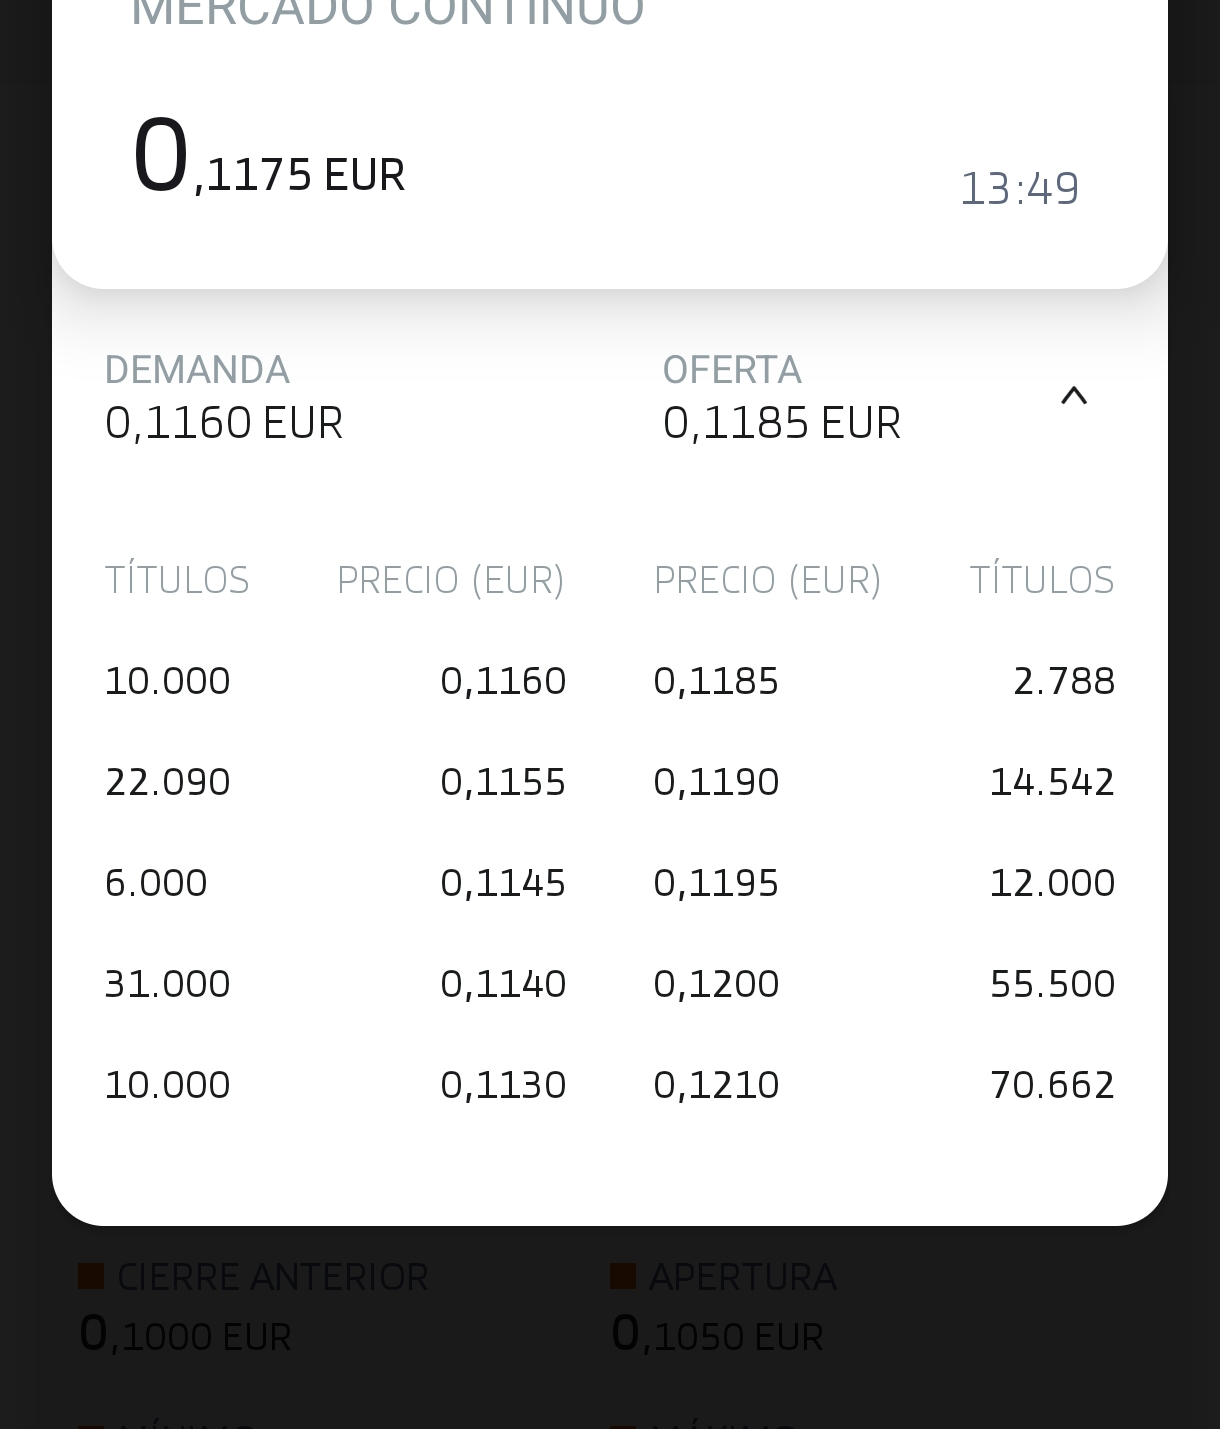The height and width of the screenshot is (1429, 1220).
Task: Select the DEMANDA 0,1160 EUR summary
Action: (x=224, y=398)
